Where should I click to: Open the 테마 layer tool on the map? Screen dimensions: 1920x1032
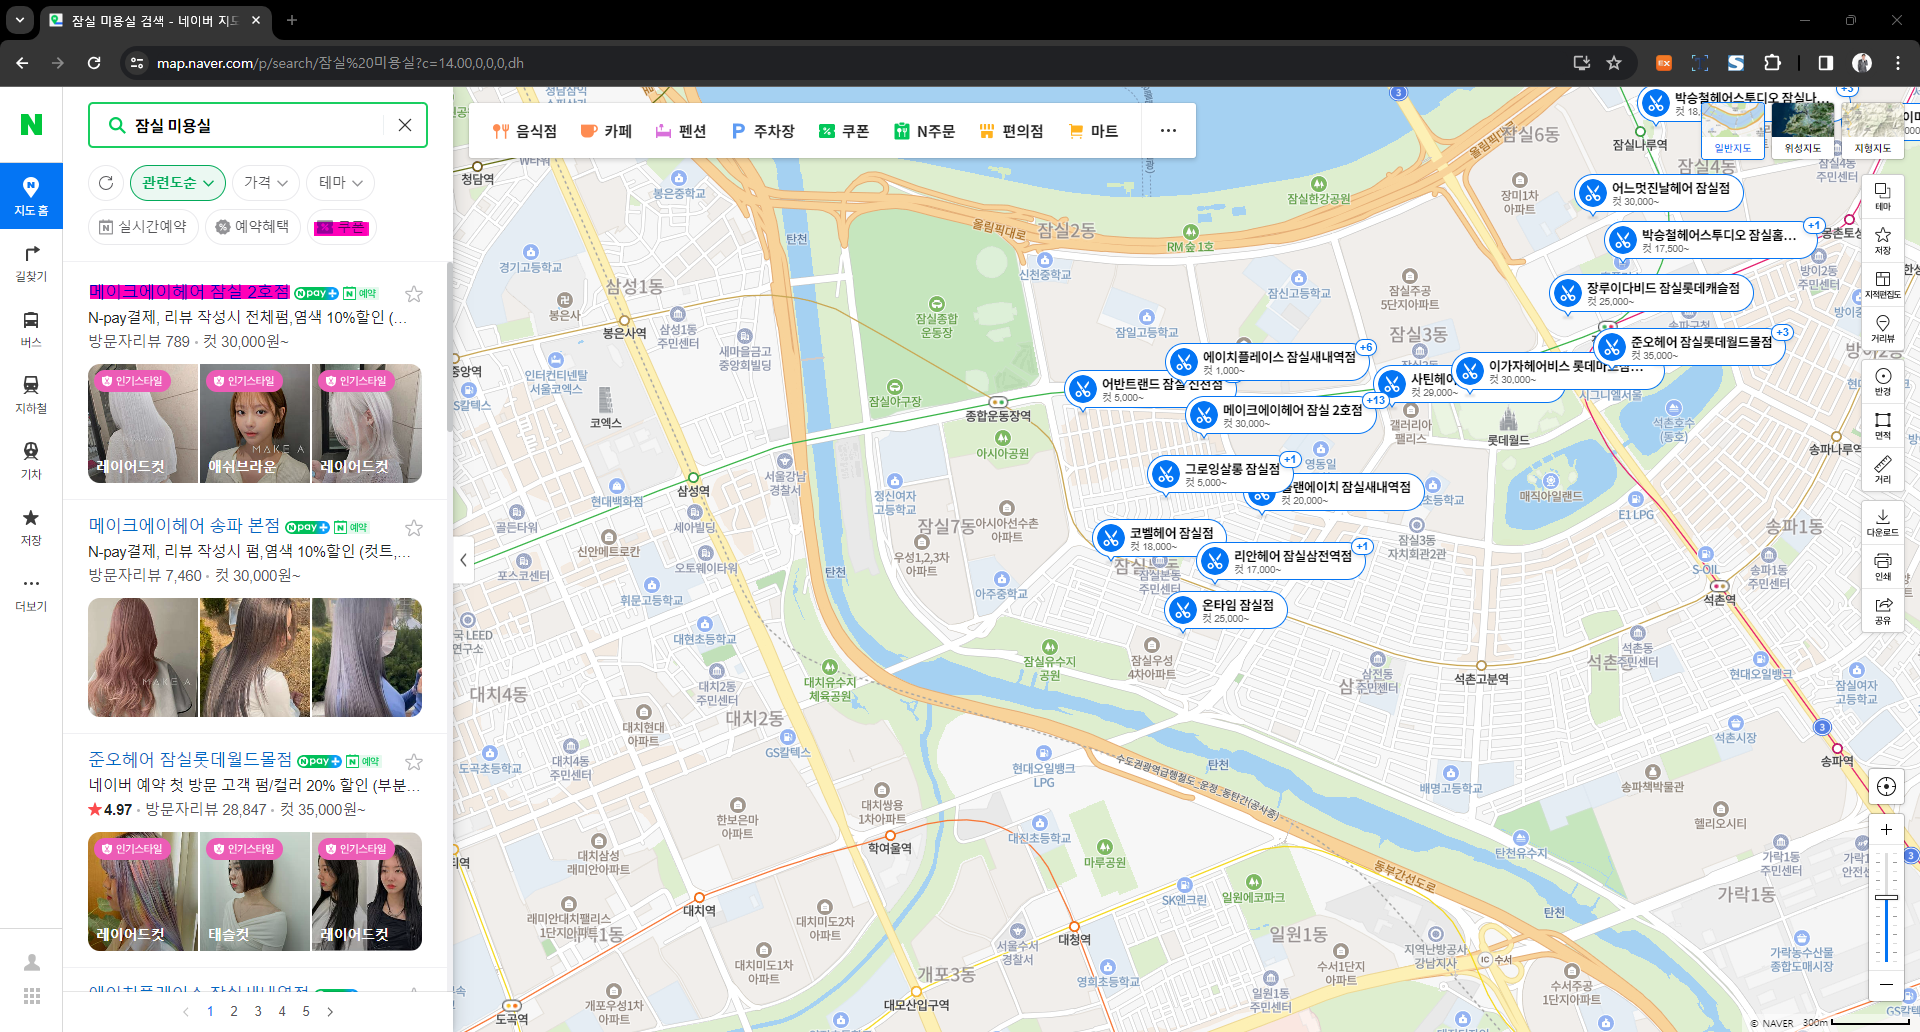[x=1883, y=195]
